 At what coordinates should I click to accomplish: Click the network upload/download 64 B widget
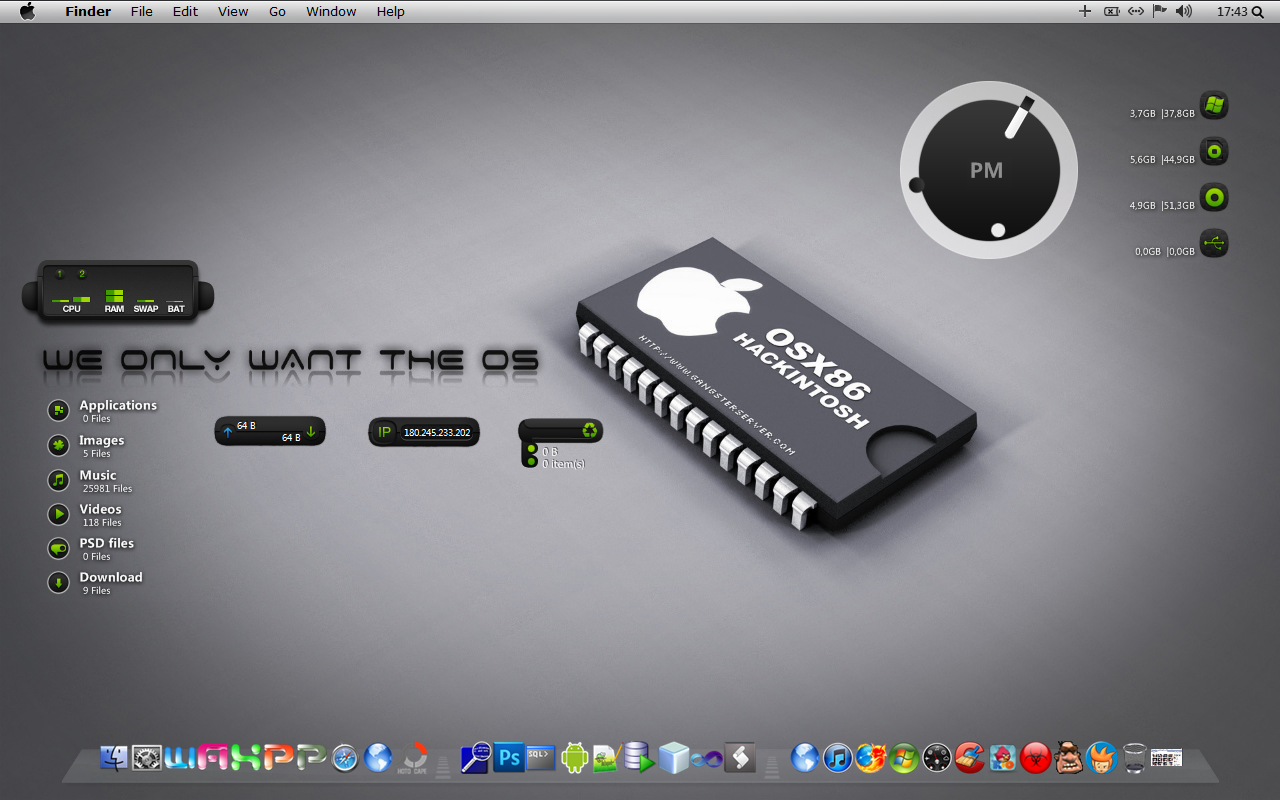(270, 431)
